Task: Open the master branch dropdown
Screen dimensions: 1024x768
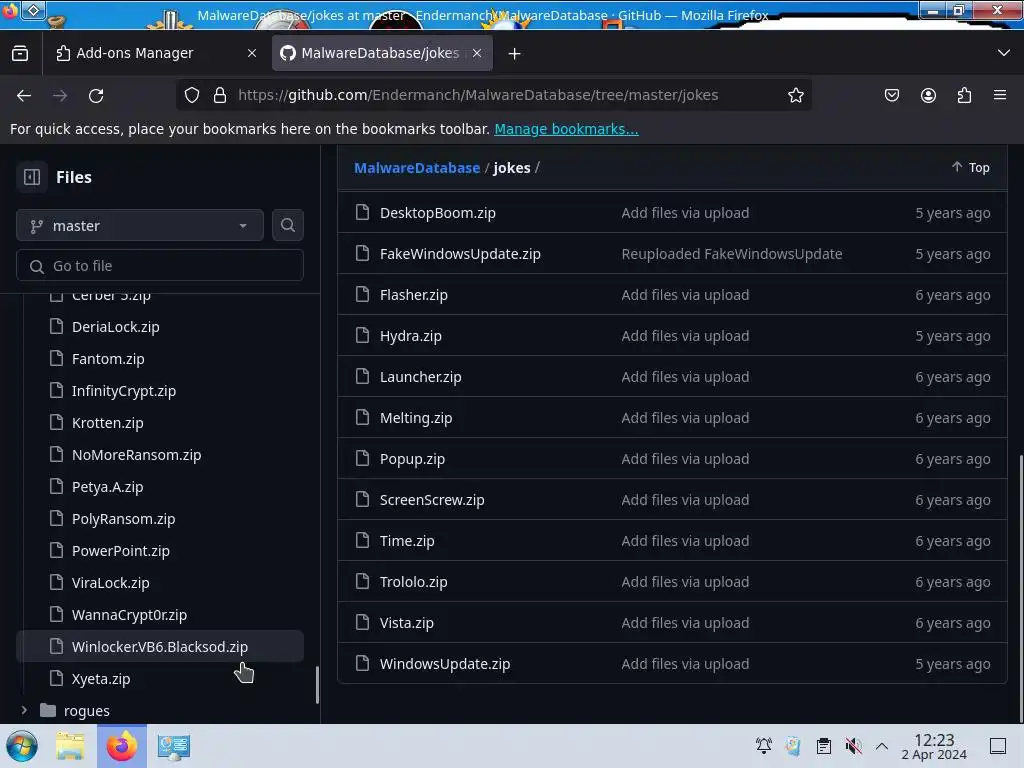Action: coord(140,225)
